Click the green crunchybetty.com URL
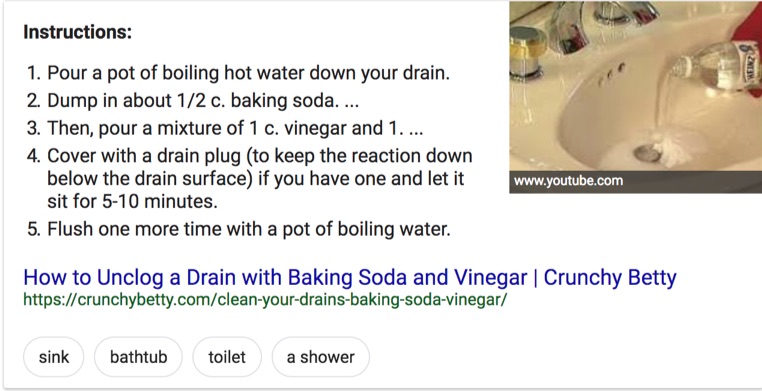Viewport: 762px width, 391px height. click(265, 299)
